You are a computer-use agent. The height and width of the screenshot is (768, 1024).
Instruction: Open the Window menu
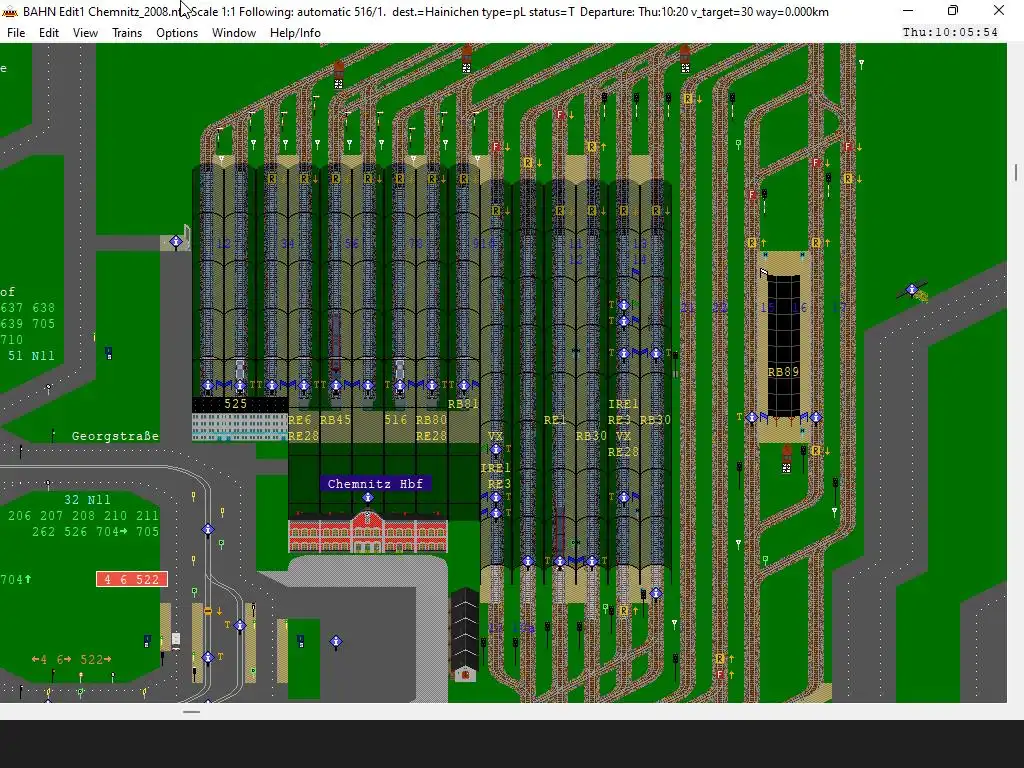(x=234, y=33)
